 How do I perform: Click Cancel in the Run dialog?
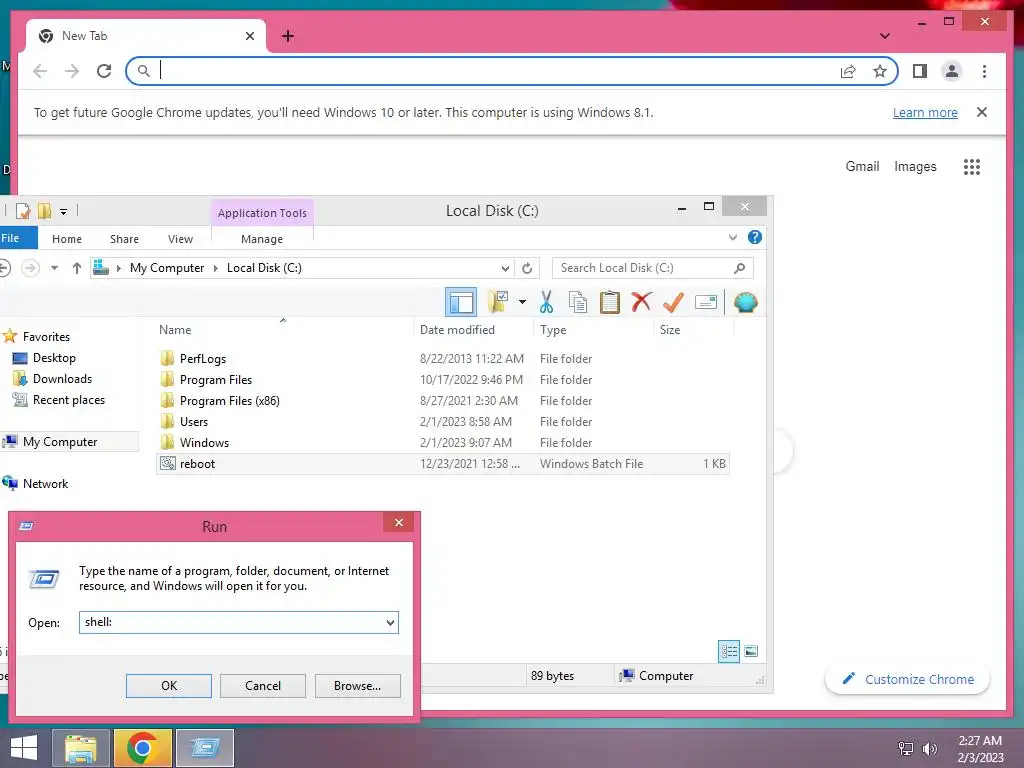coord(263,686)
